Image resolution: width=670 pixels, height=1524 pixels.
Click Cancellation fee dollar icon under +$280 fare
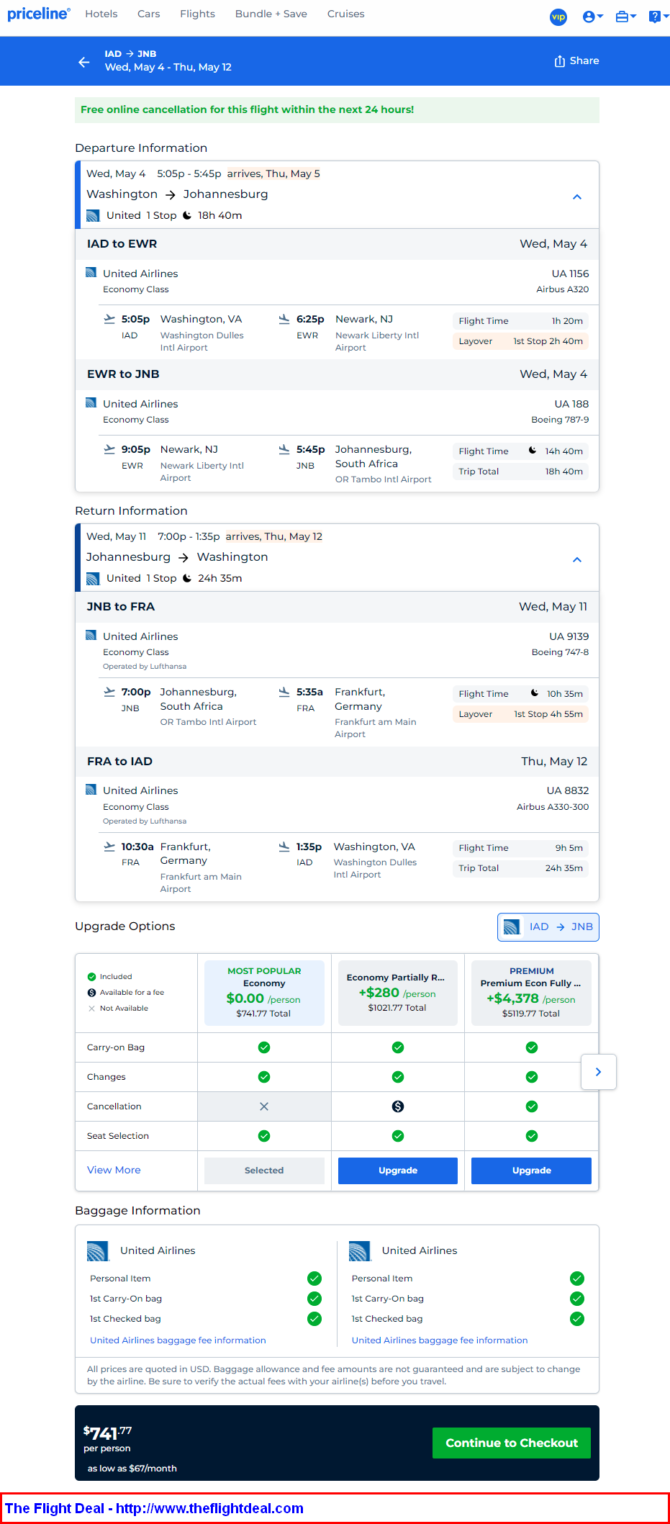click(398, 1106)
